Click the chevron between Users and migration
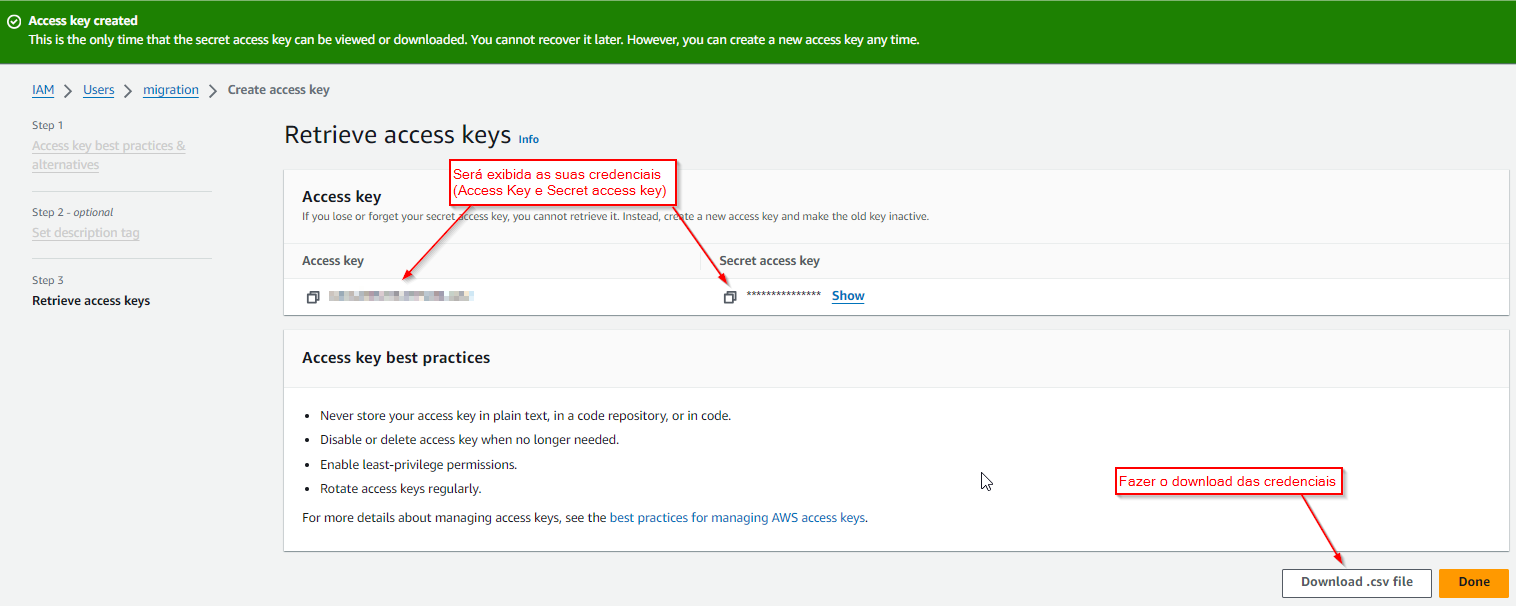Image resolution: width=1516 pixels, height=606 pixels. click(128, 91)
